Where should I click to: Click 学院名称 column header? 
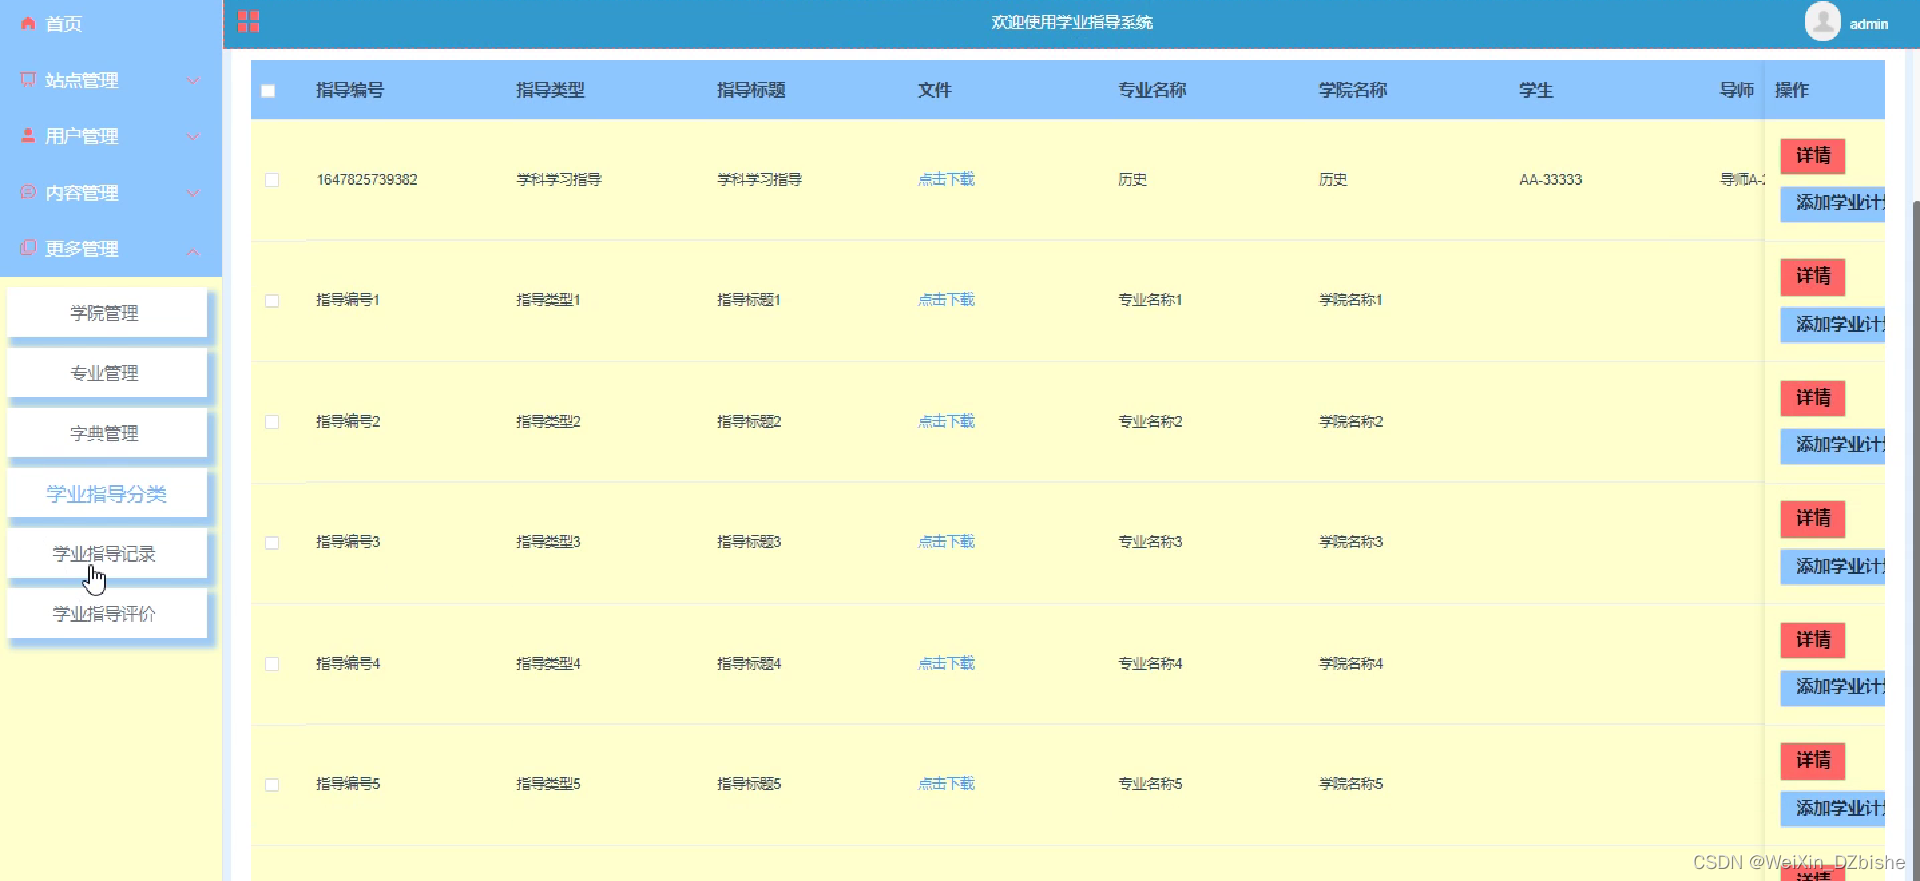coord(1353,90)
